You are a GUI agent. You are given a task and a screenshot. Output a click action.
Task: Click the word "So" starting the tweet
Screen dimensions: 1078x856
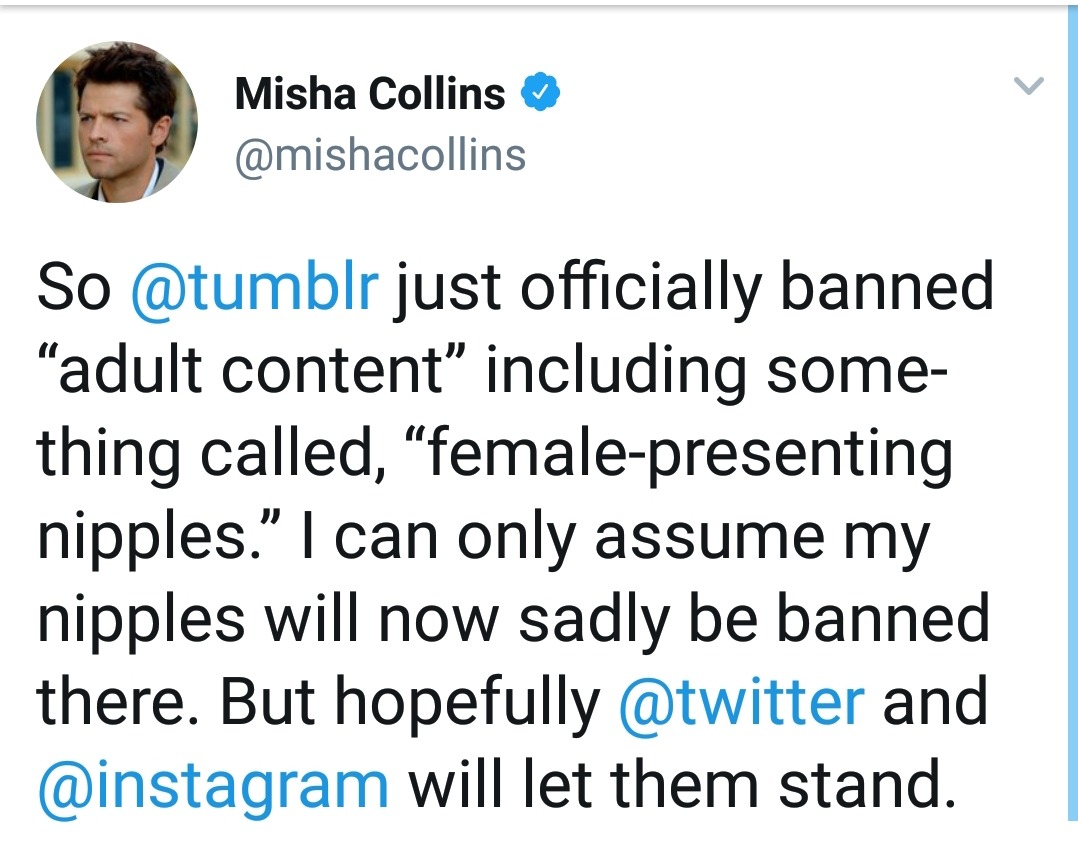tap(75, 288)
